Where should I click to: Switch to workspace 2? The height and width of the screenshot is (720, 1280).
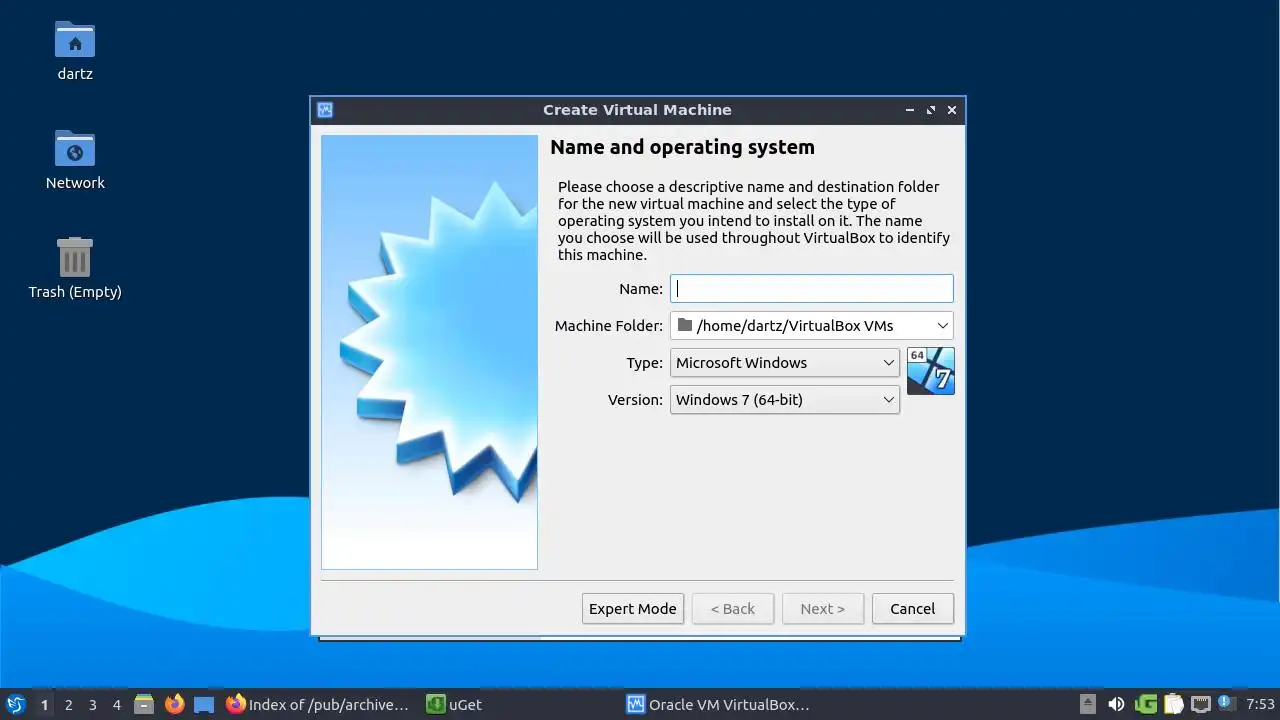(x=68, y=704)
